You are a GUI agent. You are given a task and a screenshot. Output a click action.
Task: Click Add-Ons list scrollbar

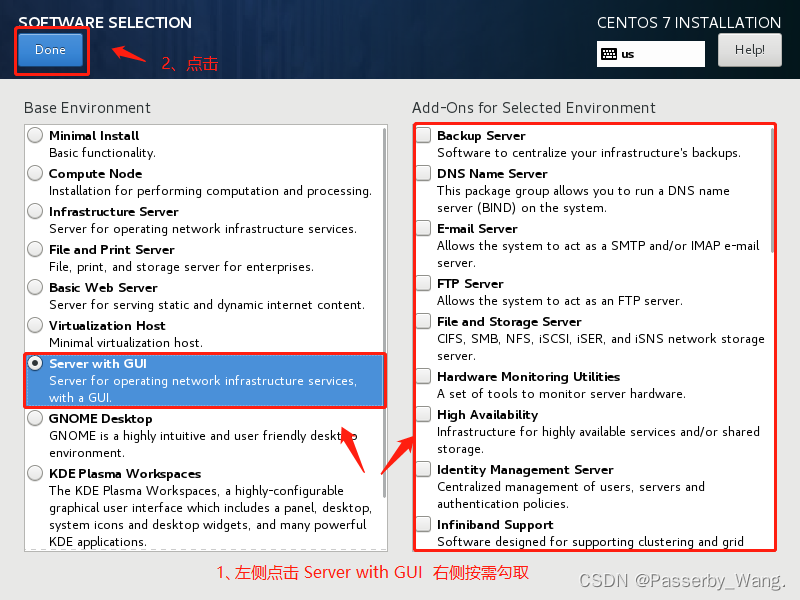[x=772, y=190]
